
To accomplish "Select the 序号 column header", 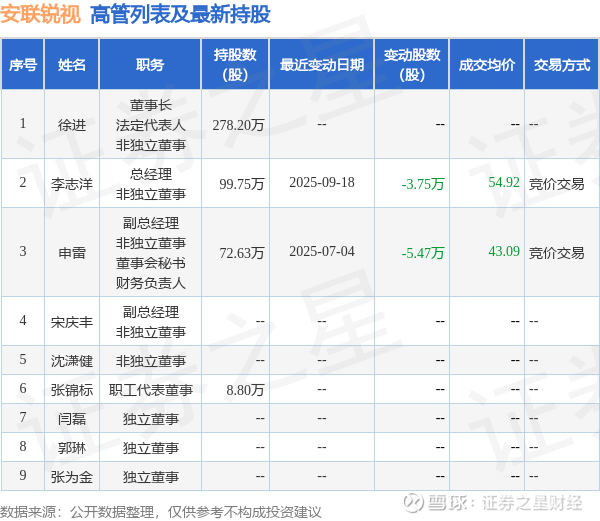I will (x=23, y=65).
